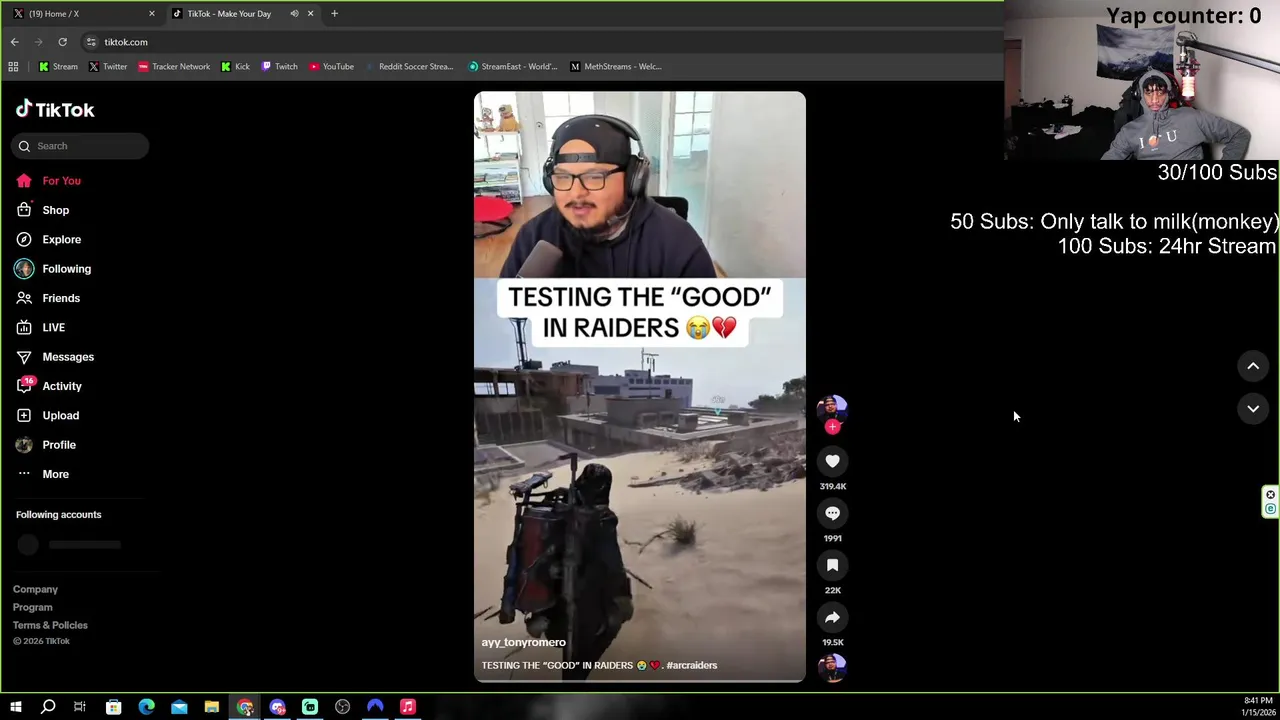The width and height of the screenshot is (1280, 720).
Task: Open the Windows Start menu
Action: [x=15, y=707]
